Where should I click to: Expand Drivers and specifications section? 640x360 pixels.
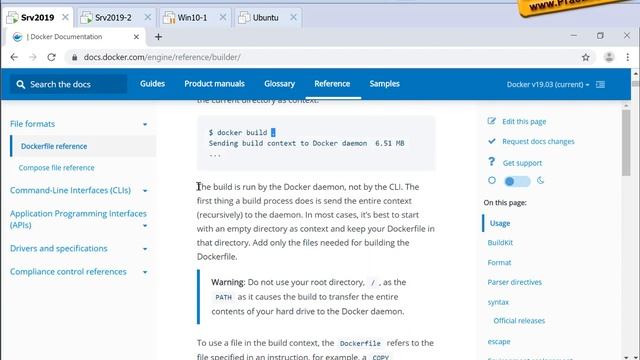click(x=145, y=249)
